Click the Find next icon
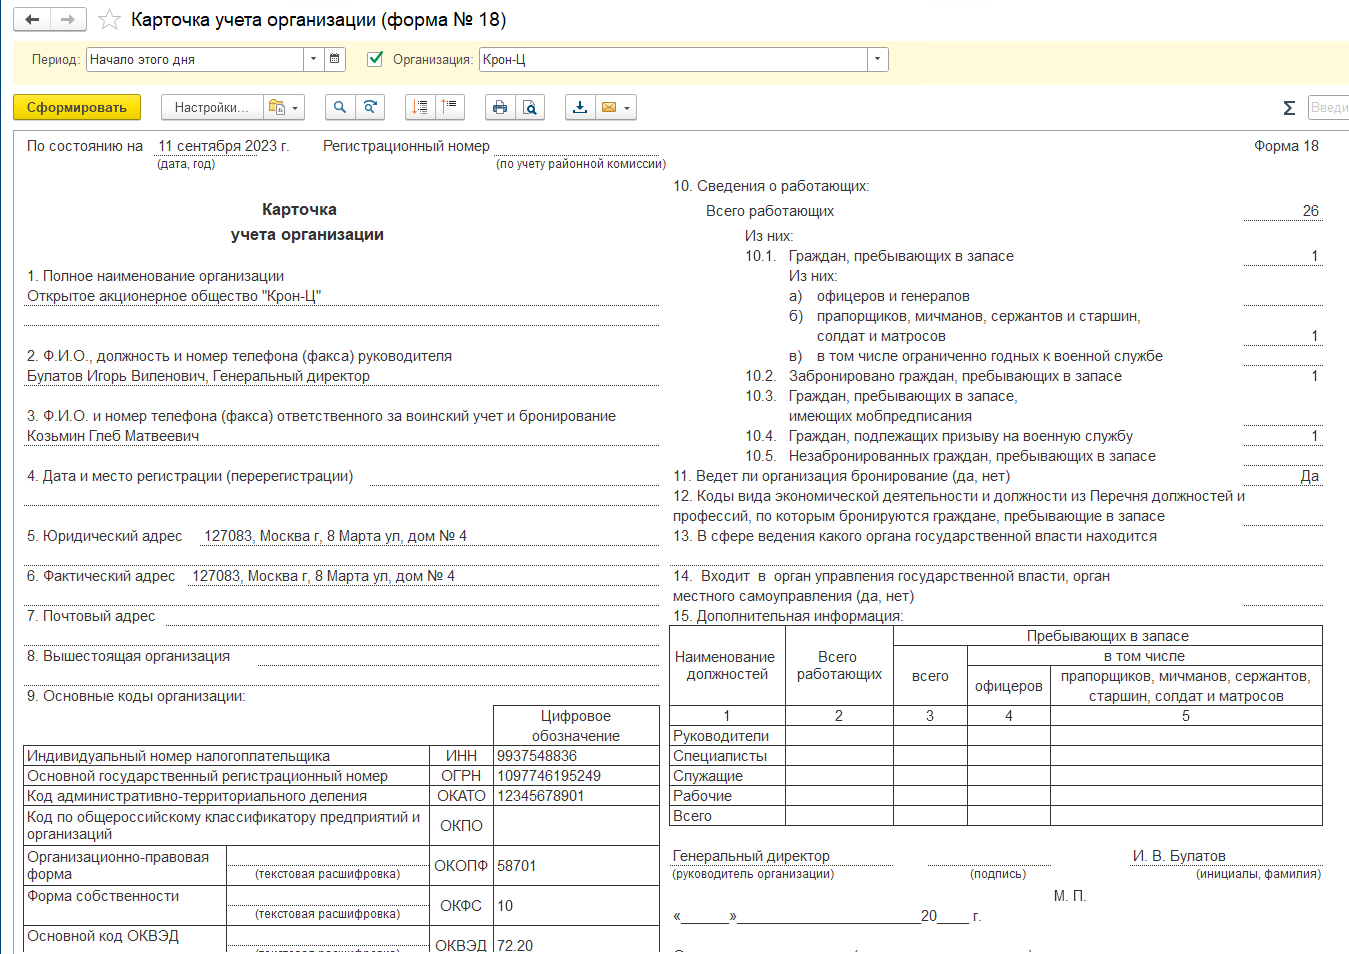The width and height of the screenshot is (1349, 954). (x=370, y=107)
